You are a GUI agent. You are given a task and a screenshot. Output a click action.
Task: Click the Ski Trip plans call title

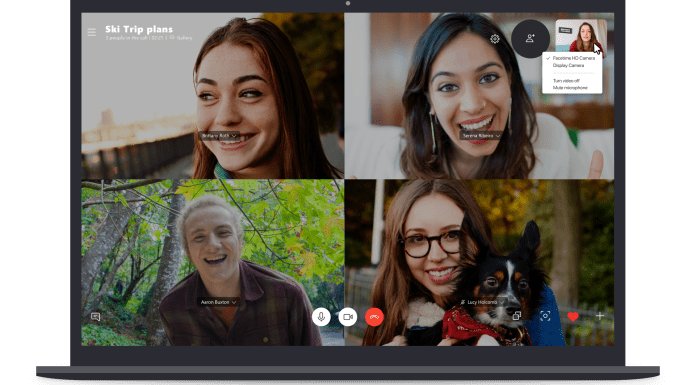click(139, 29)
